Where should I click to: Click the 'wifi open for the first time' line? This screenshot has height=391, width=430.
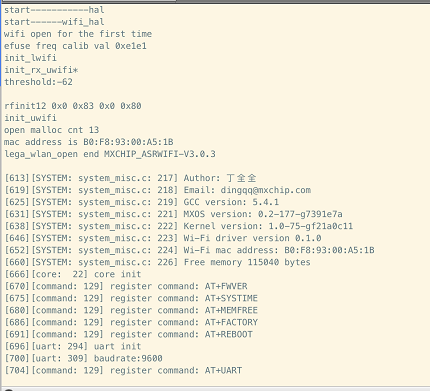click(78, 34)
